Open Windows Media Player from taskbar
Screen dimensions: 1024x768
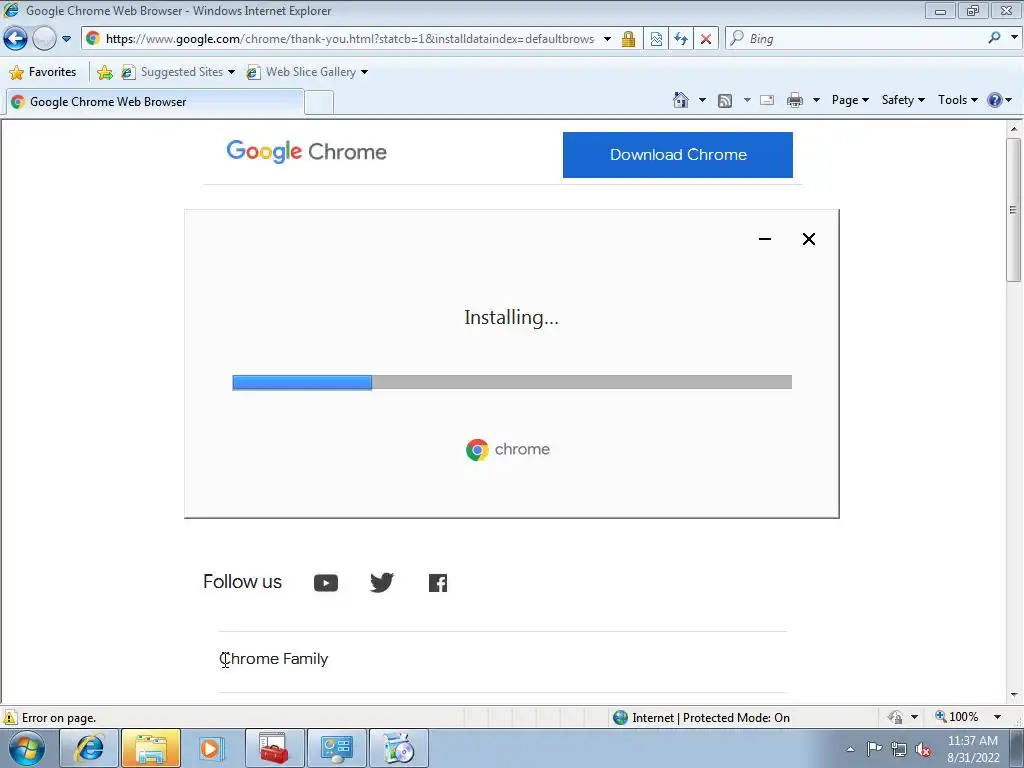[212, 748]
